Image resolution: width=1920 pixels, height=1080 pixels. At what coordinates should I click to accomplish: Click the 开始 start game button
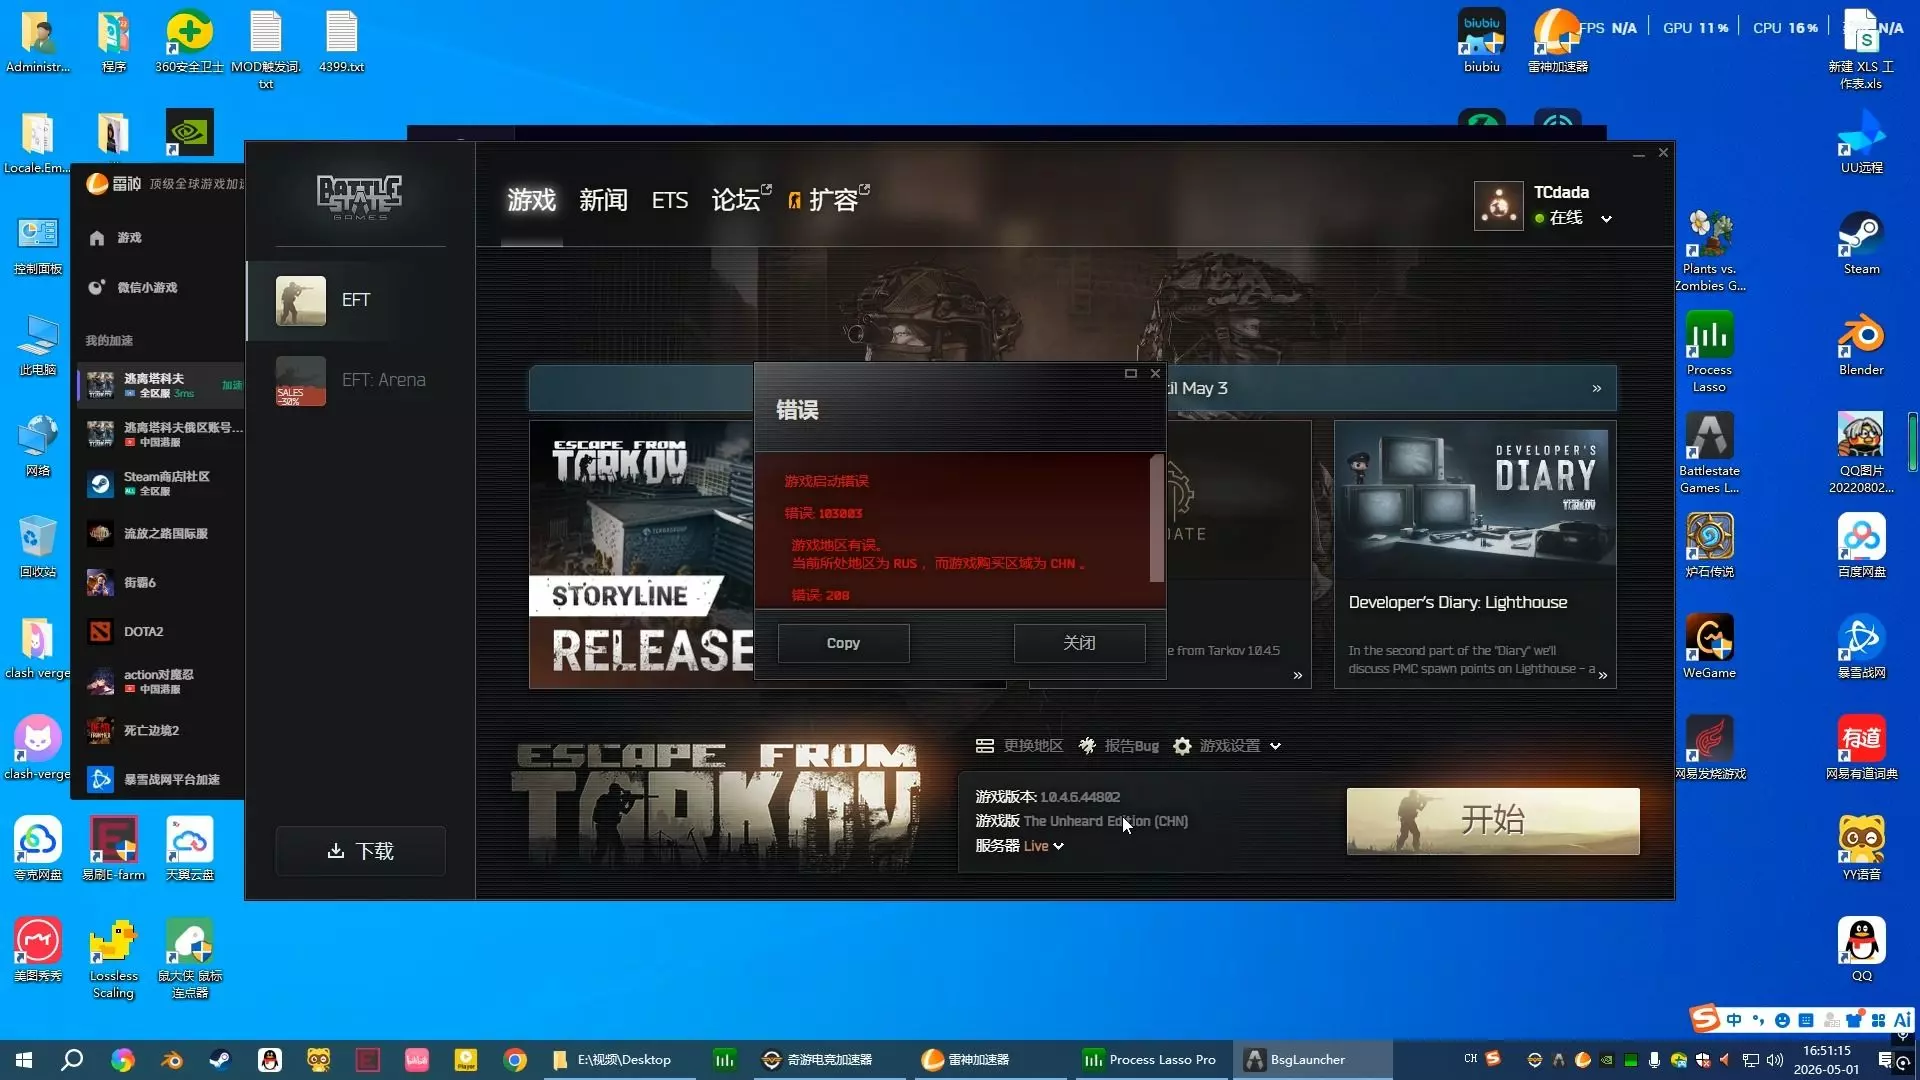[x=1493, y=821]
